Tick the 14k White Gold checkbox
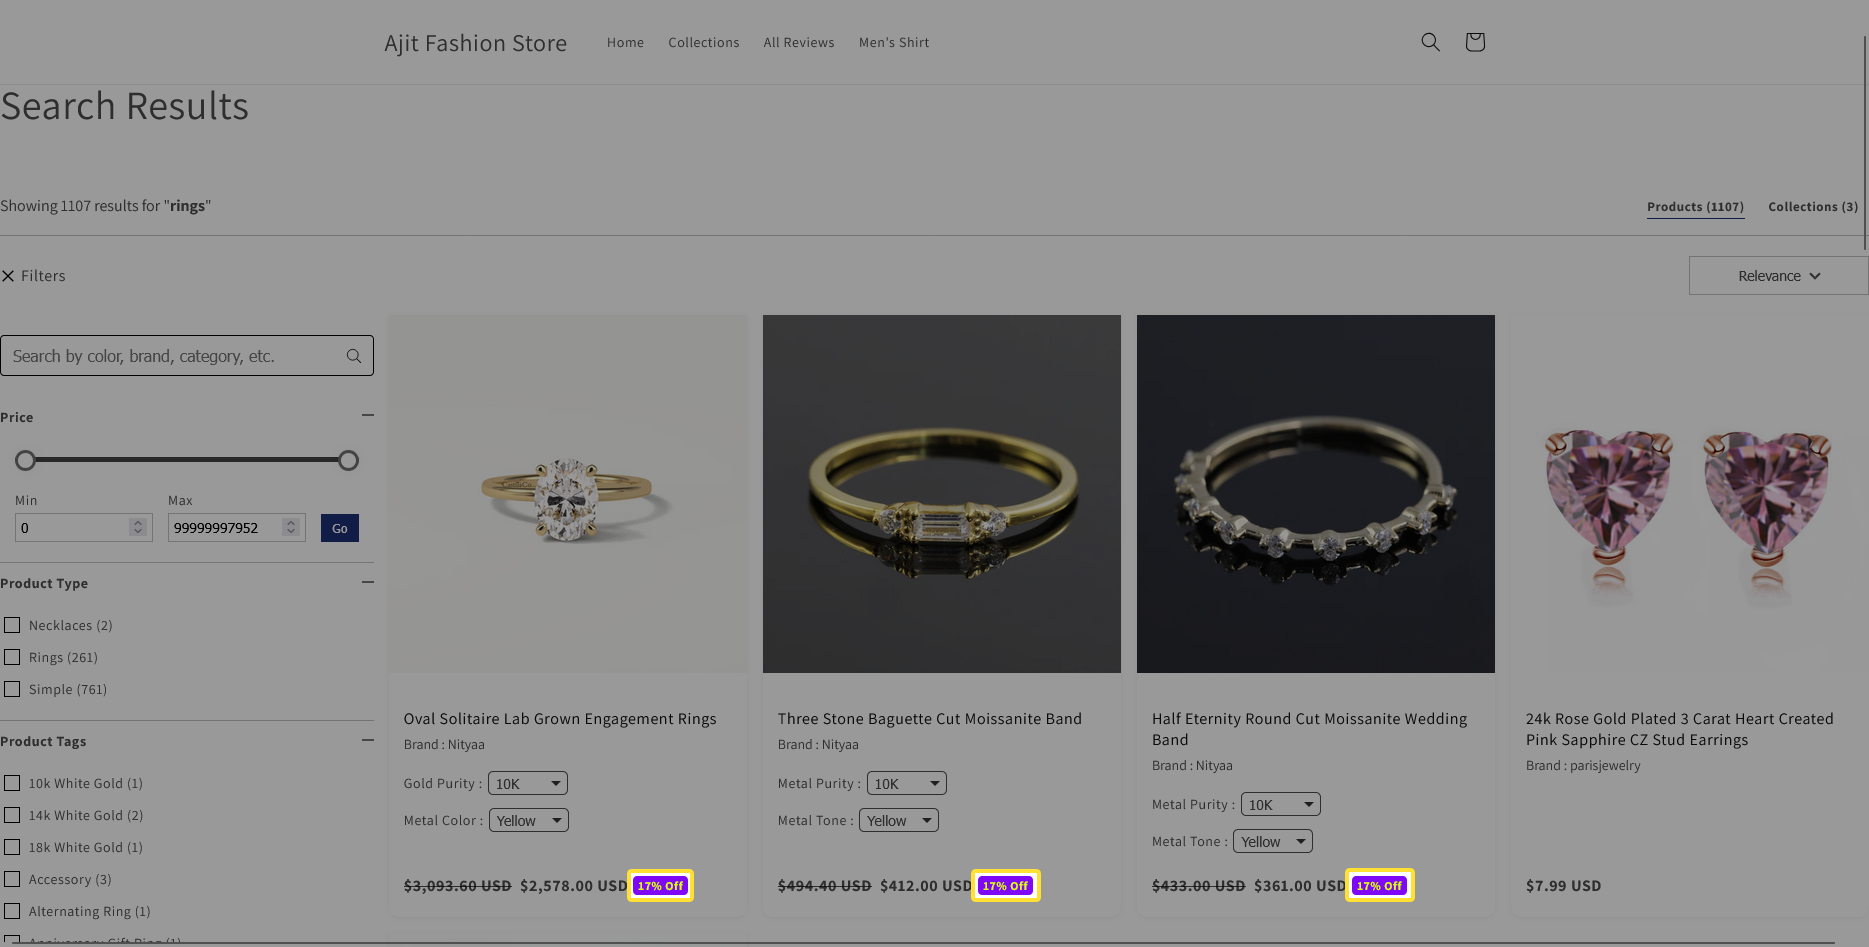1869x947 pixels. pyautogui.click(x=12, y=815)
